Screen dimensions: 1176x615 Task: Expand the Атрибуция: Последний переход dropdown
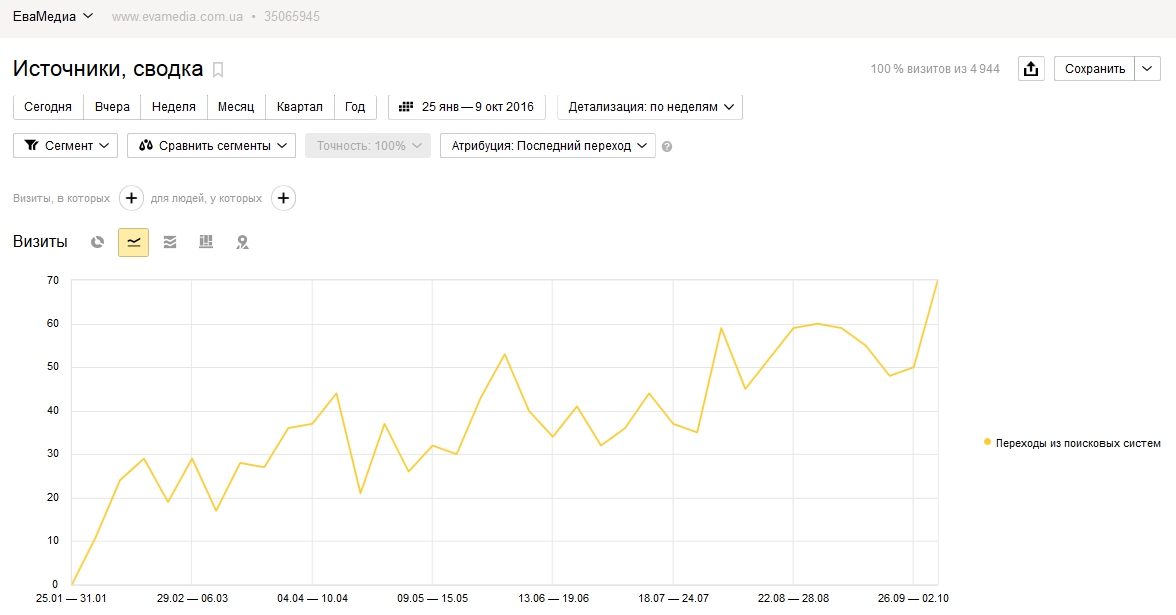click(x=547, y=146)
